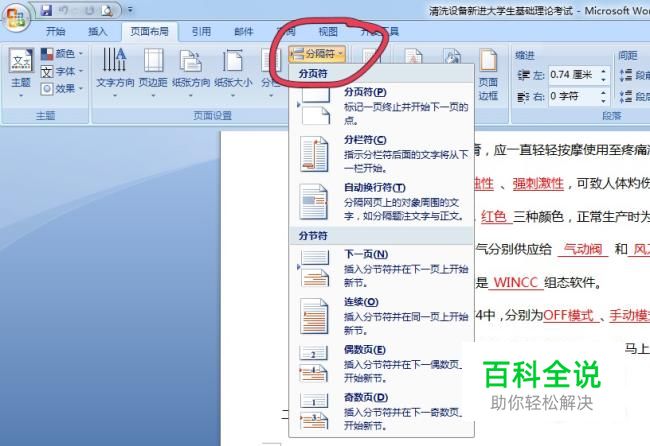Open dropdown arrow under 主题 button
The width and height of the screenshot is (650, 446).
[x=21, y=96]
